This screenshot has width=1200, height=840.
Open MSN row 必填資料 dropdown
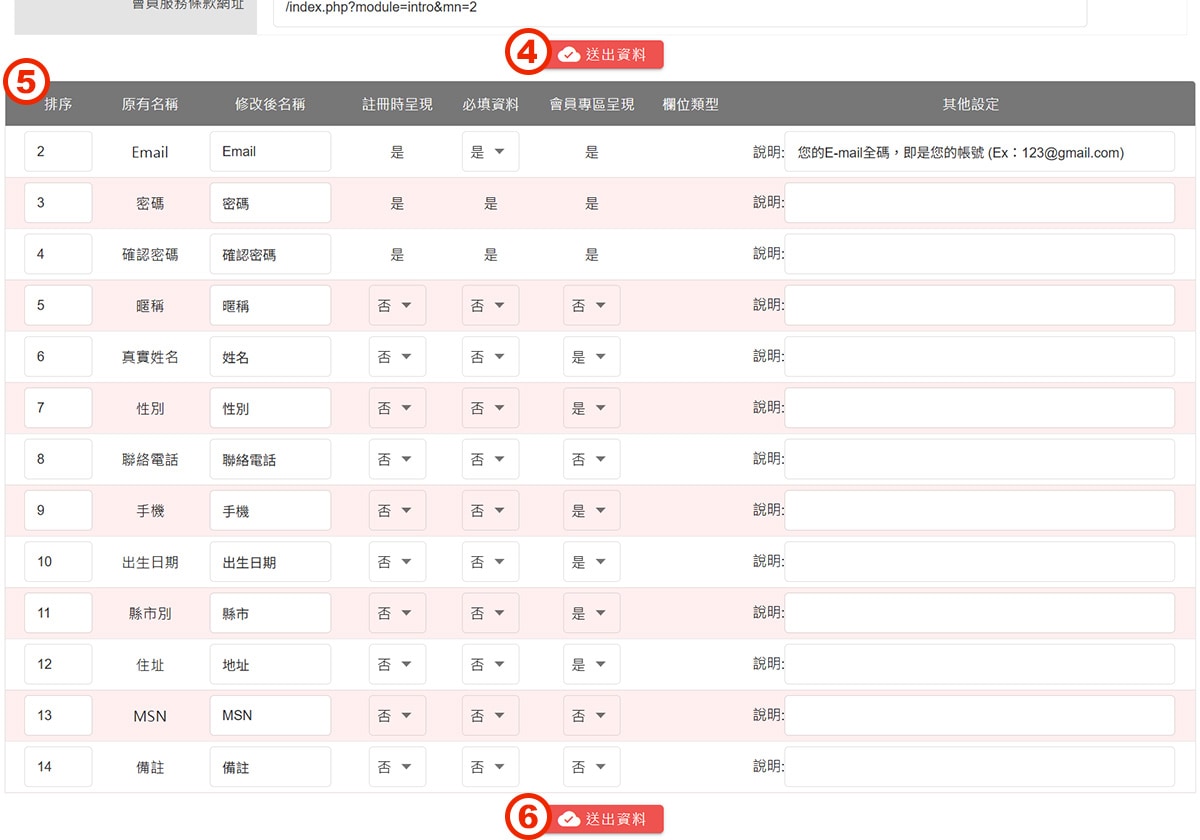point(490,716)
